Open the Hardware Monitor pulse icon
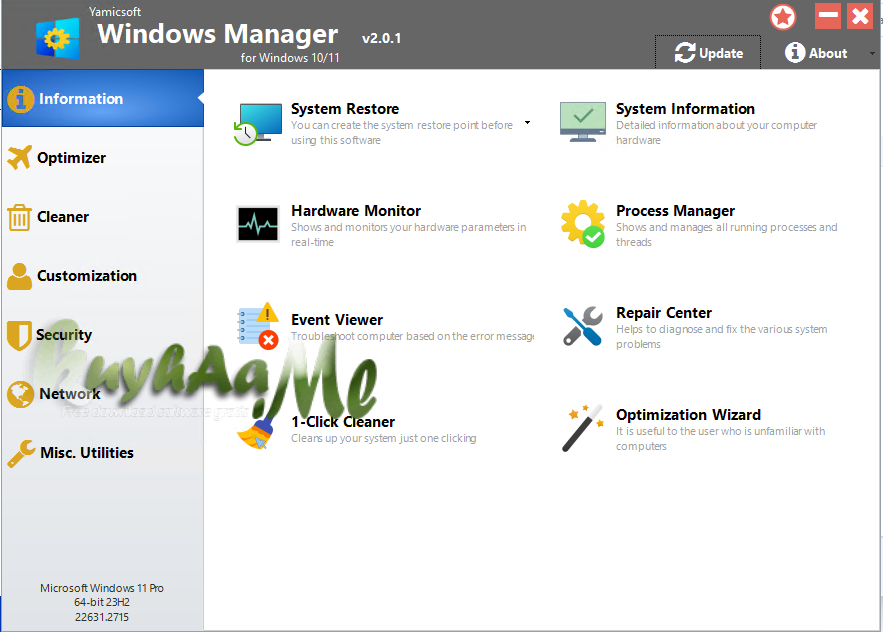Image resolution: width=883 pixels, height=632 pixels. tap(258, 224)
